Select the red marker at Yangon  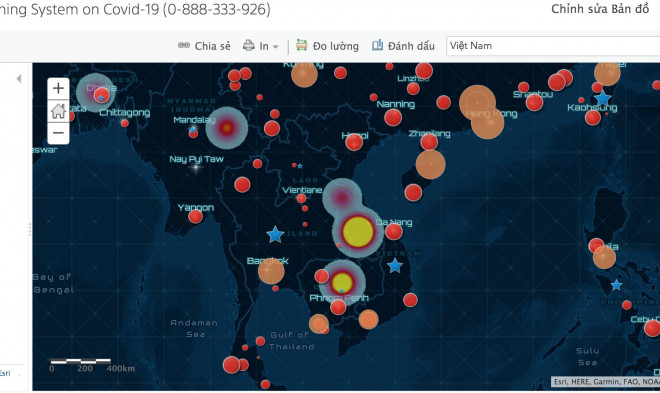[195, 216]
